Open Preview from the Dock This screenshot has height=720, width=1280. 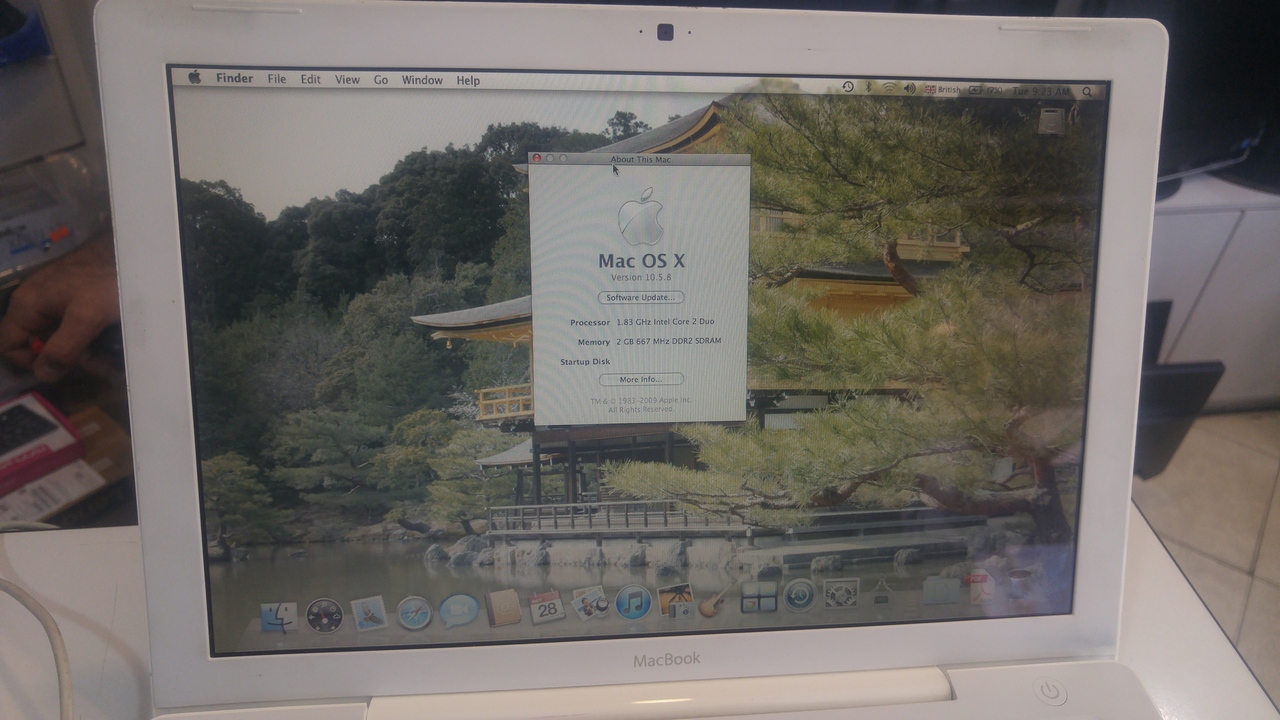tap(590, 603)
